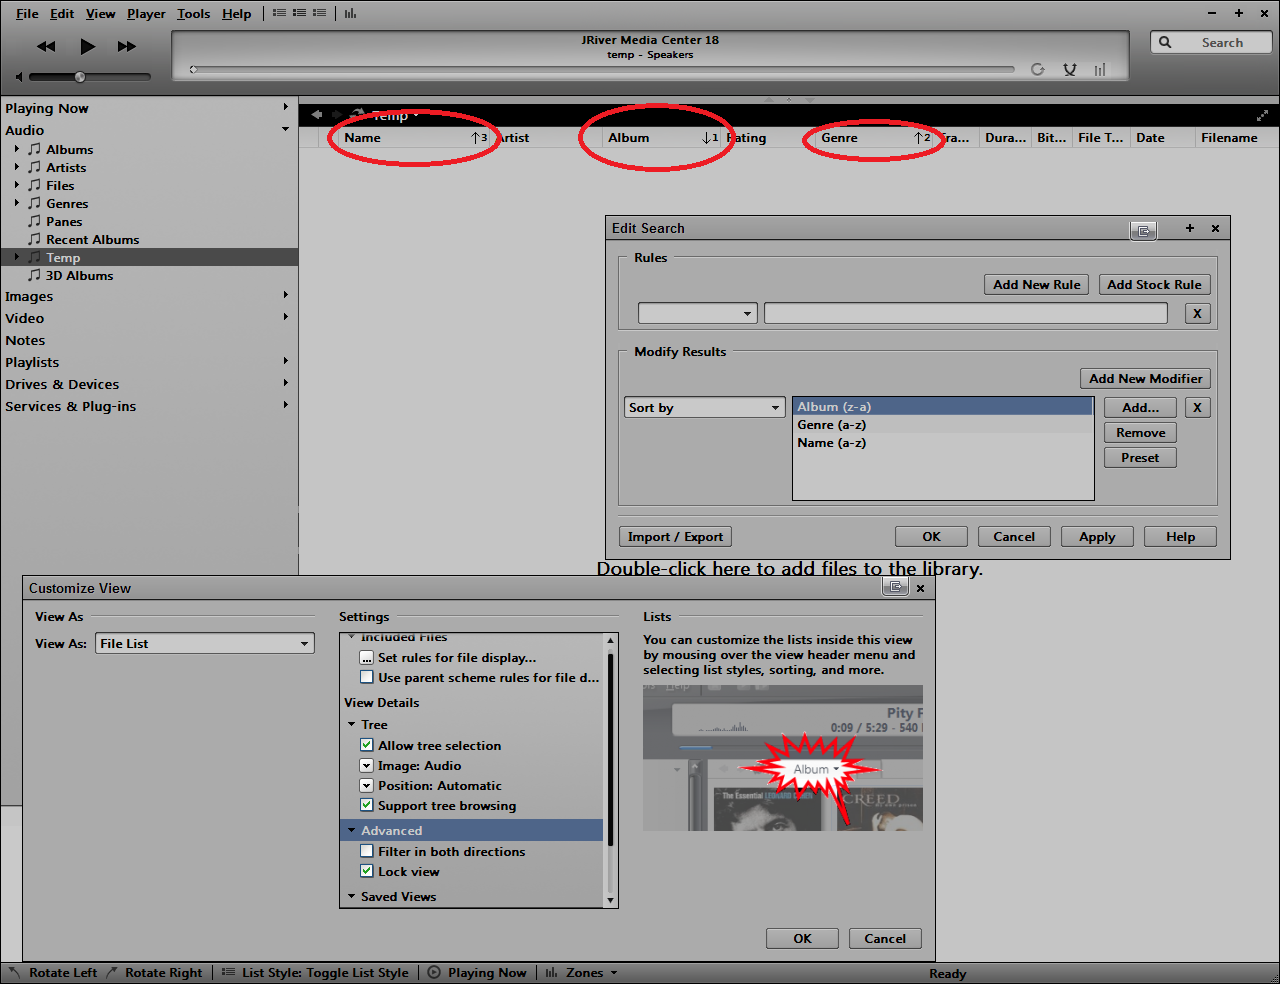The height and width of the screenshot is (984, 1280).
Task: Click the previous track button
Action: (46, 46)
